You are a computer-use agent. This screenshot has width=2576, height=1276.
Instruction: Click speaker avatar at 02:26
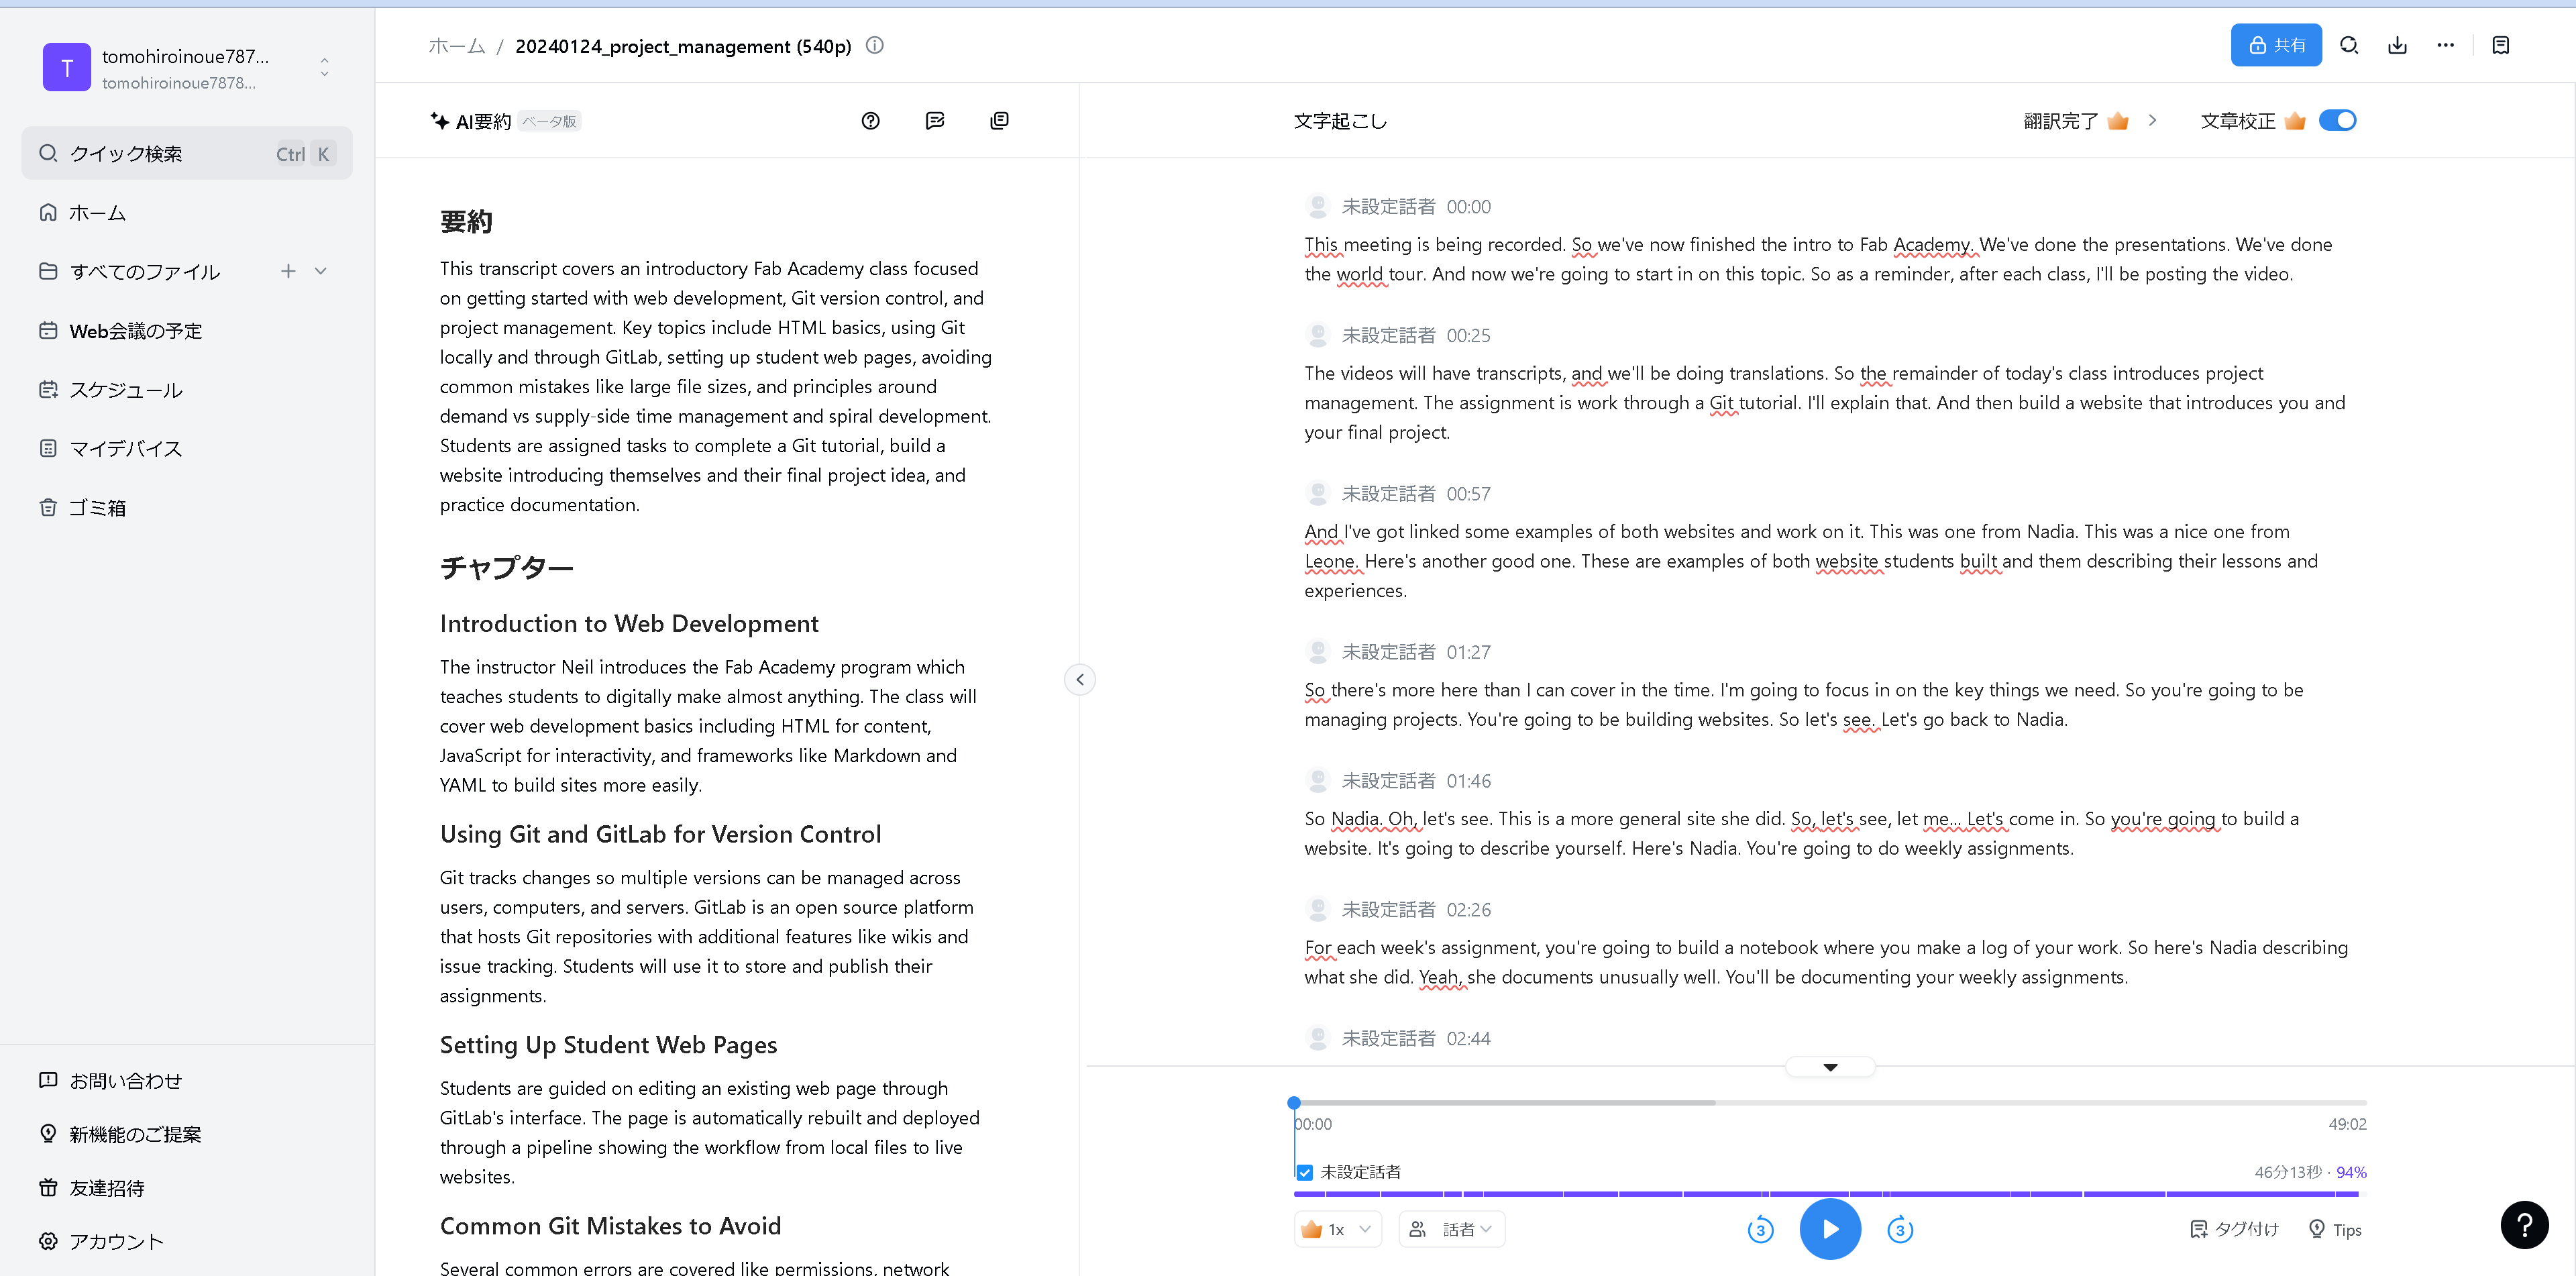pos(1317,910)
